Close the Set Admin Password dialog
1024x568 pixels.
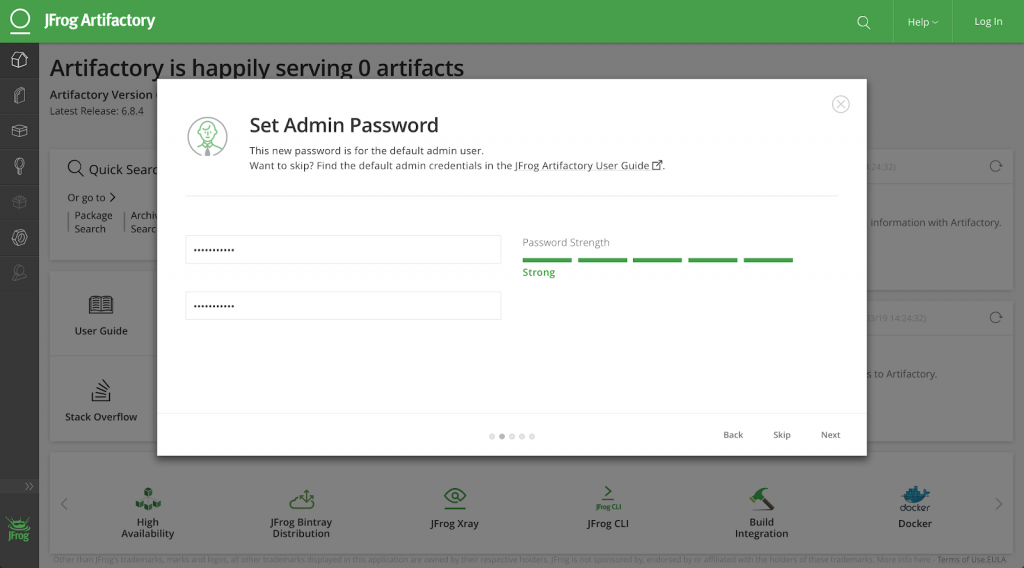(x=841, y=105)
